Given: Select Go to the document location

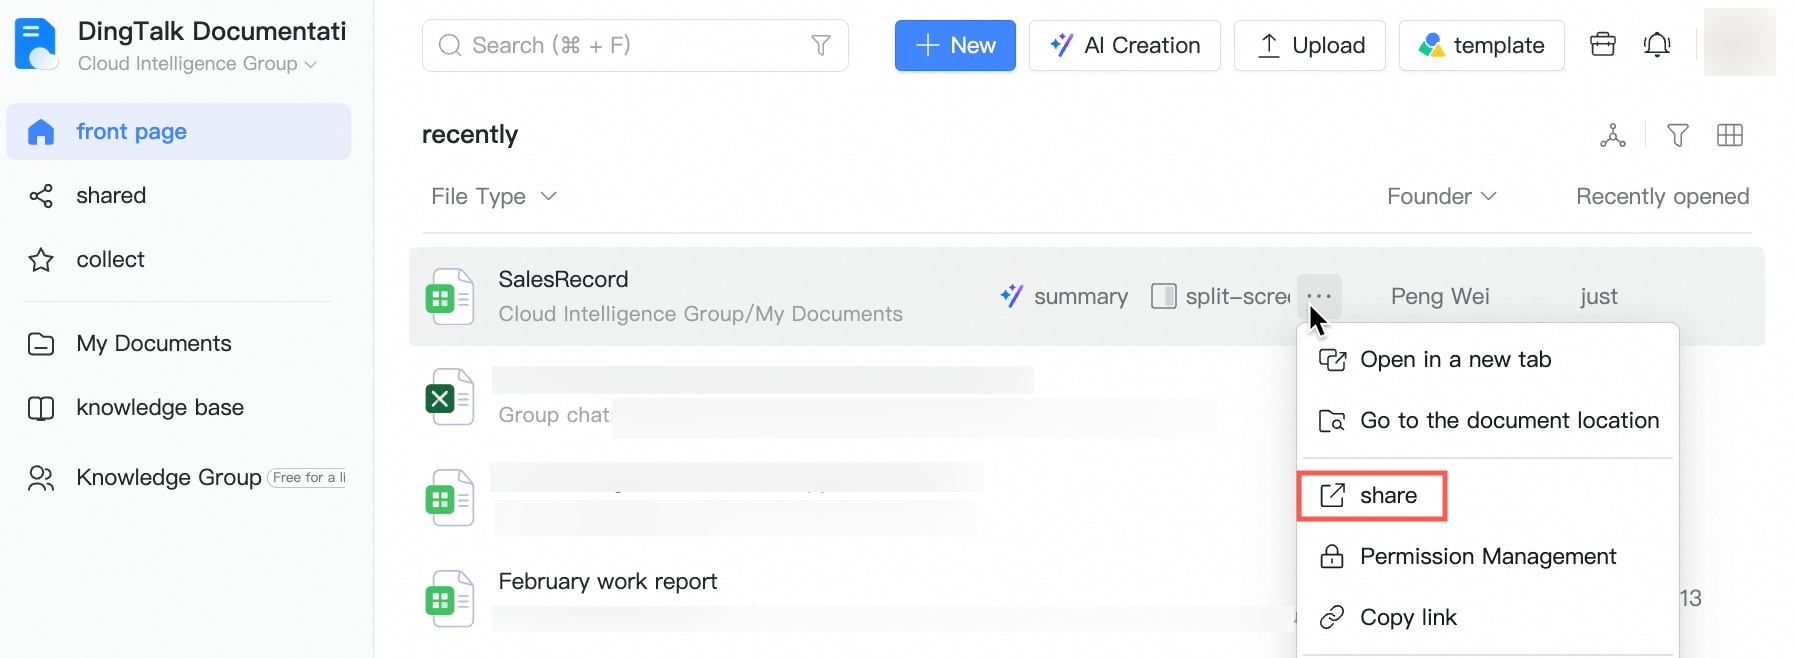Looking at the screenshot, I should pos(1487,421).
